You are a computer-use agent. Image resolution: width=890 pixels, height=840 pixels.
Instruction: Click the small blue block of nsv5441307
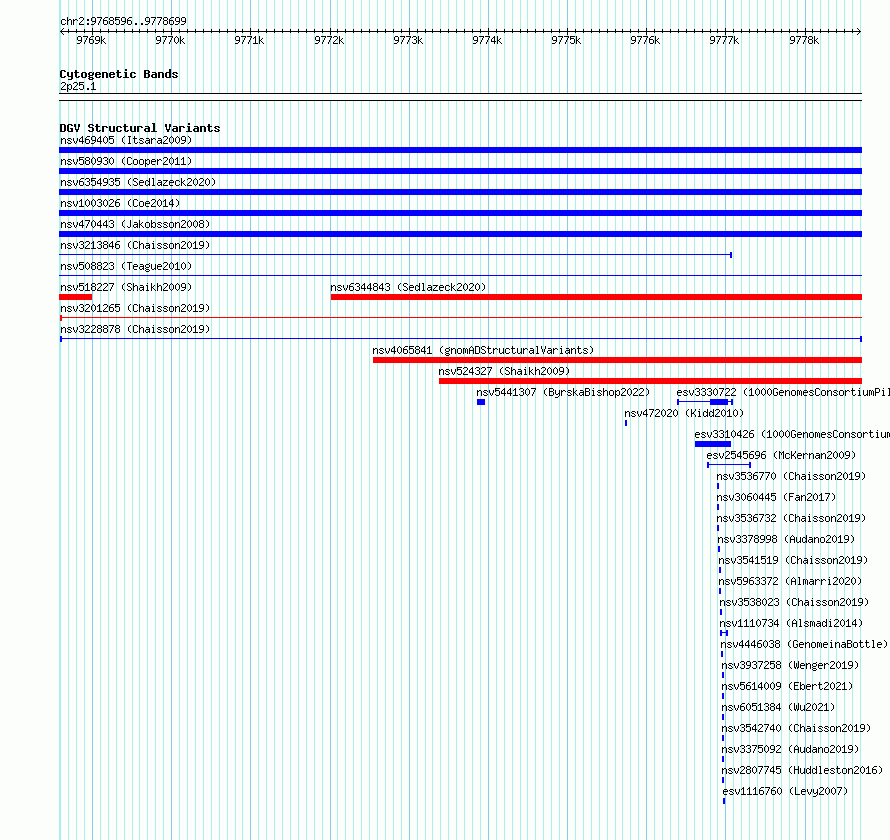pos(481,402)
